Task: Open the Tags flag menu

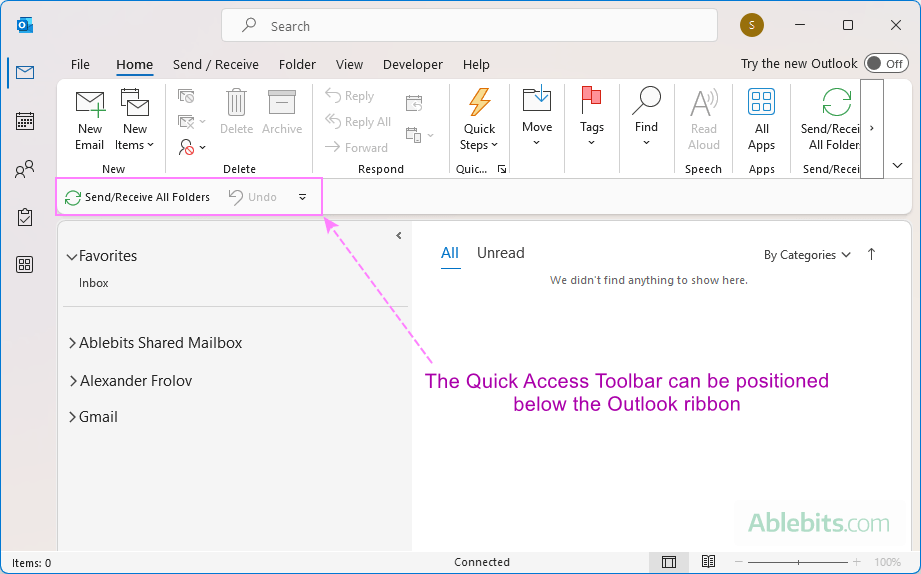Action: (591, 116)
